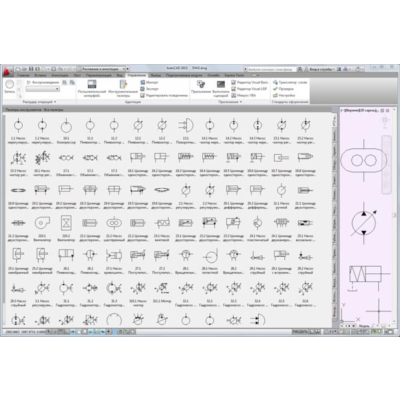400x400 pixels.
Task: Expand the Рекордер операций panel
Action: pyautogui.click(x=39, y=102)
